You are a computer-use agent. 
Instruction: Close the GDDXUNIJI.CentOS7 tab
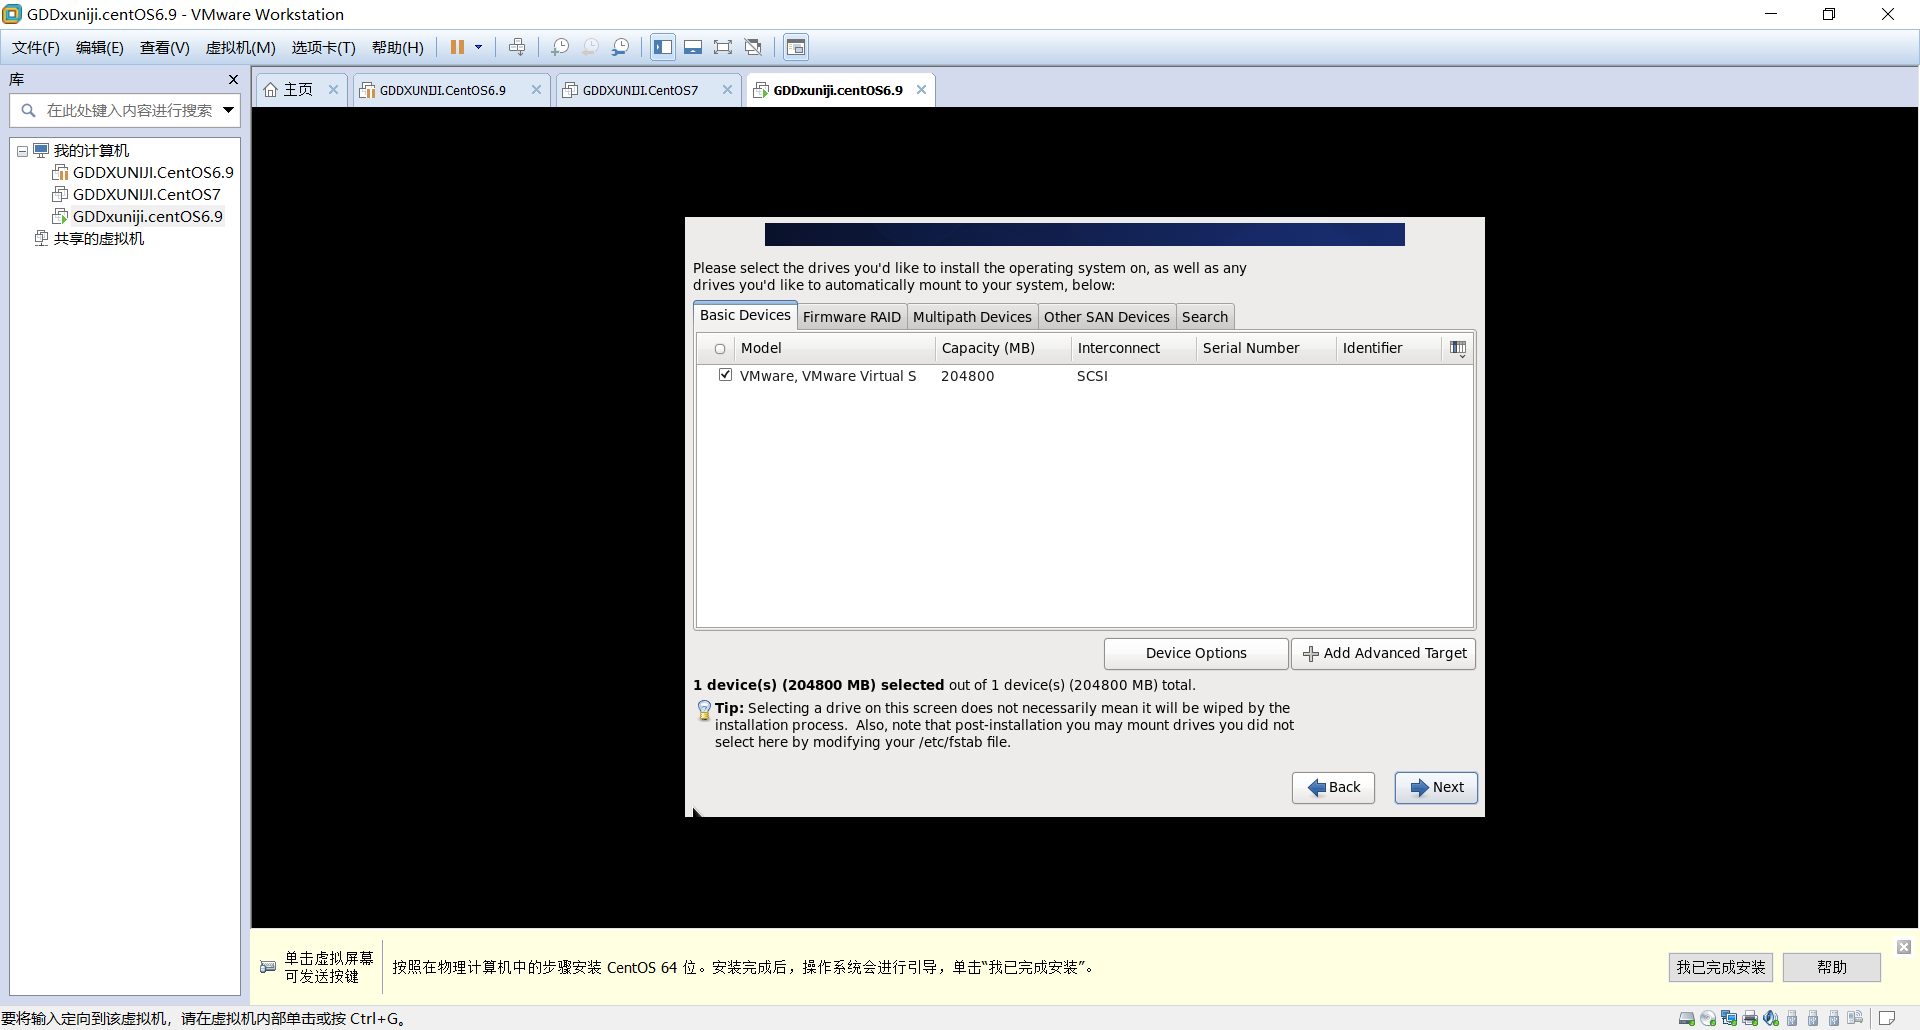point(727,89)
